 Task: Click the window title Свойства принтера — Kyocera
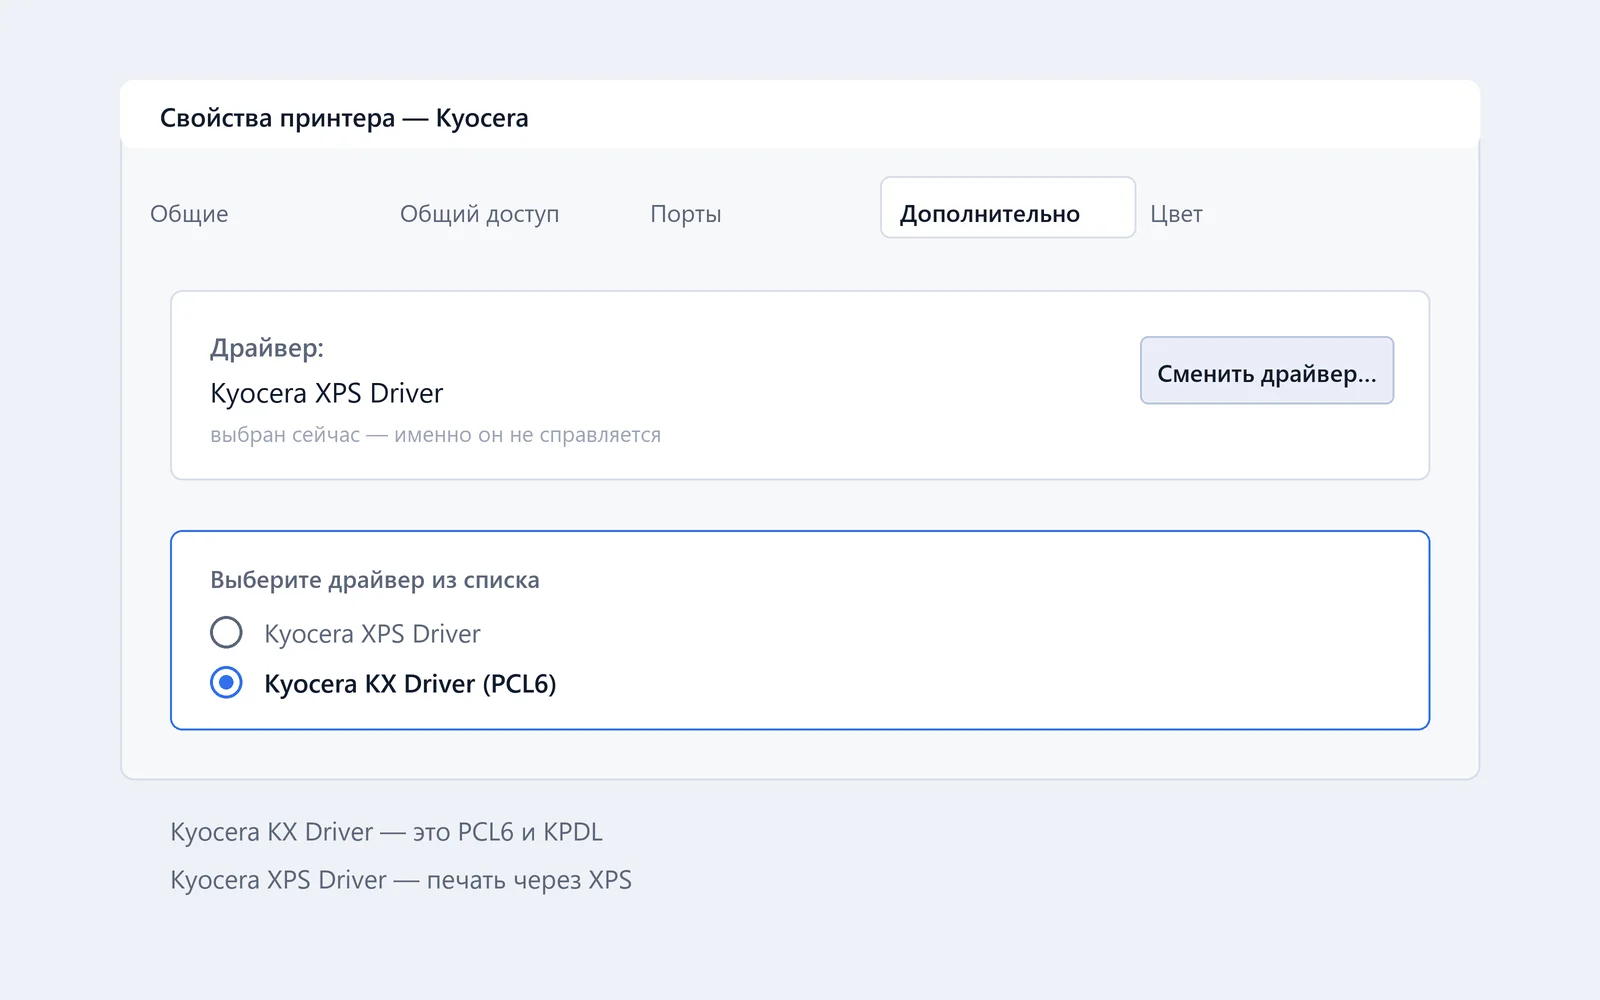[x=344, y=118]
